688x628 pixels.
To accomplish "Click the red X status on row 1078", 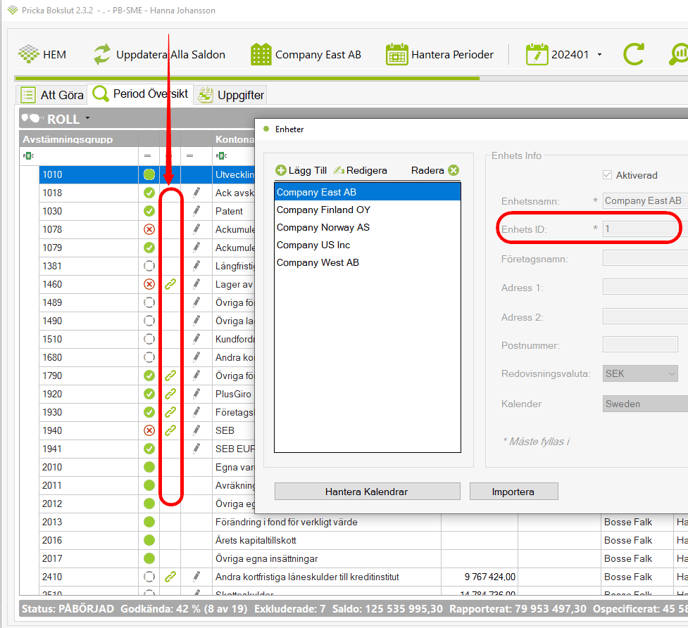I will pos(149,229).
